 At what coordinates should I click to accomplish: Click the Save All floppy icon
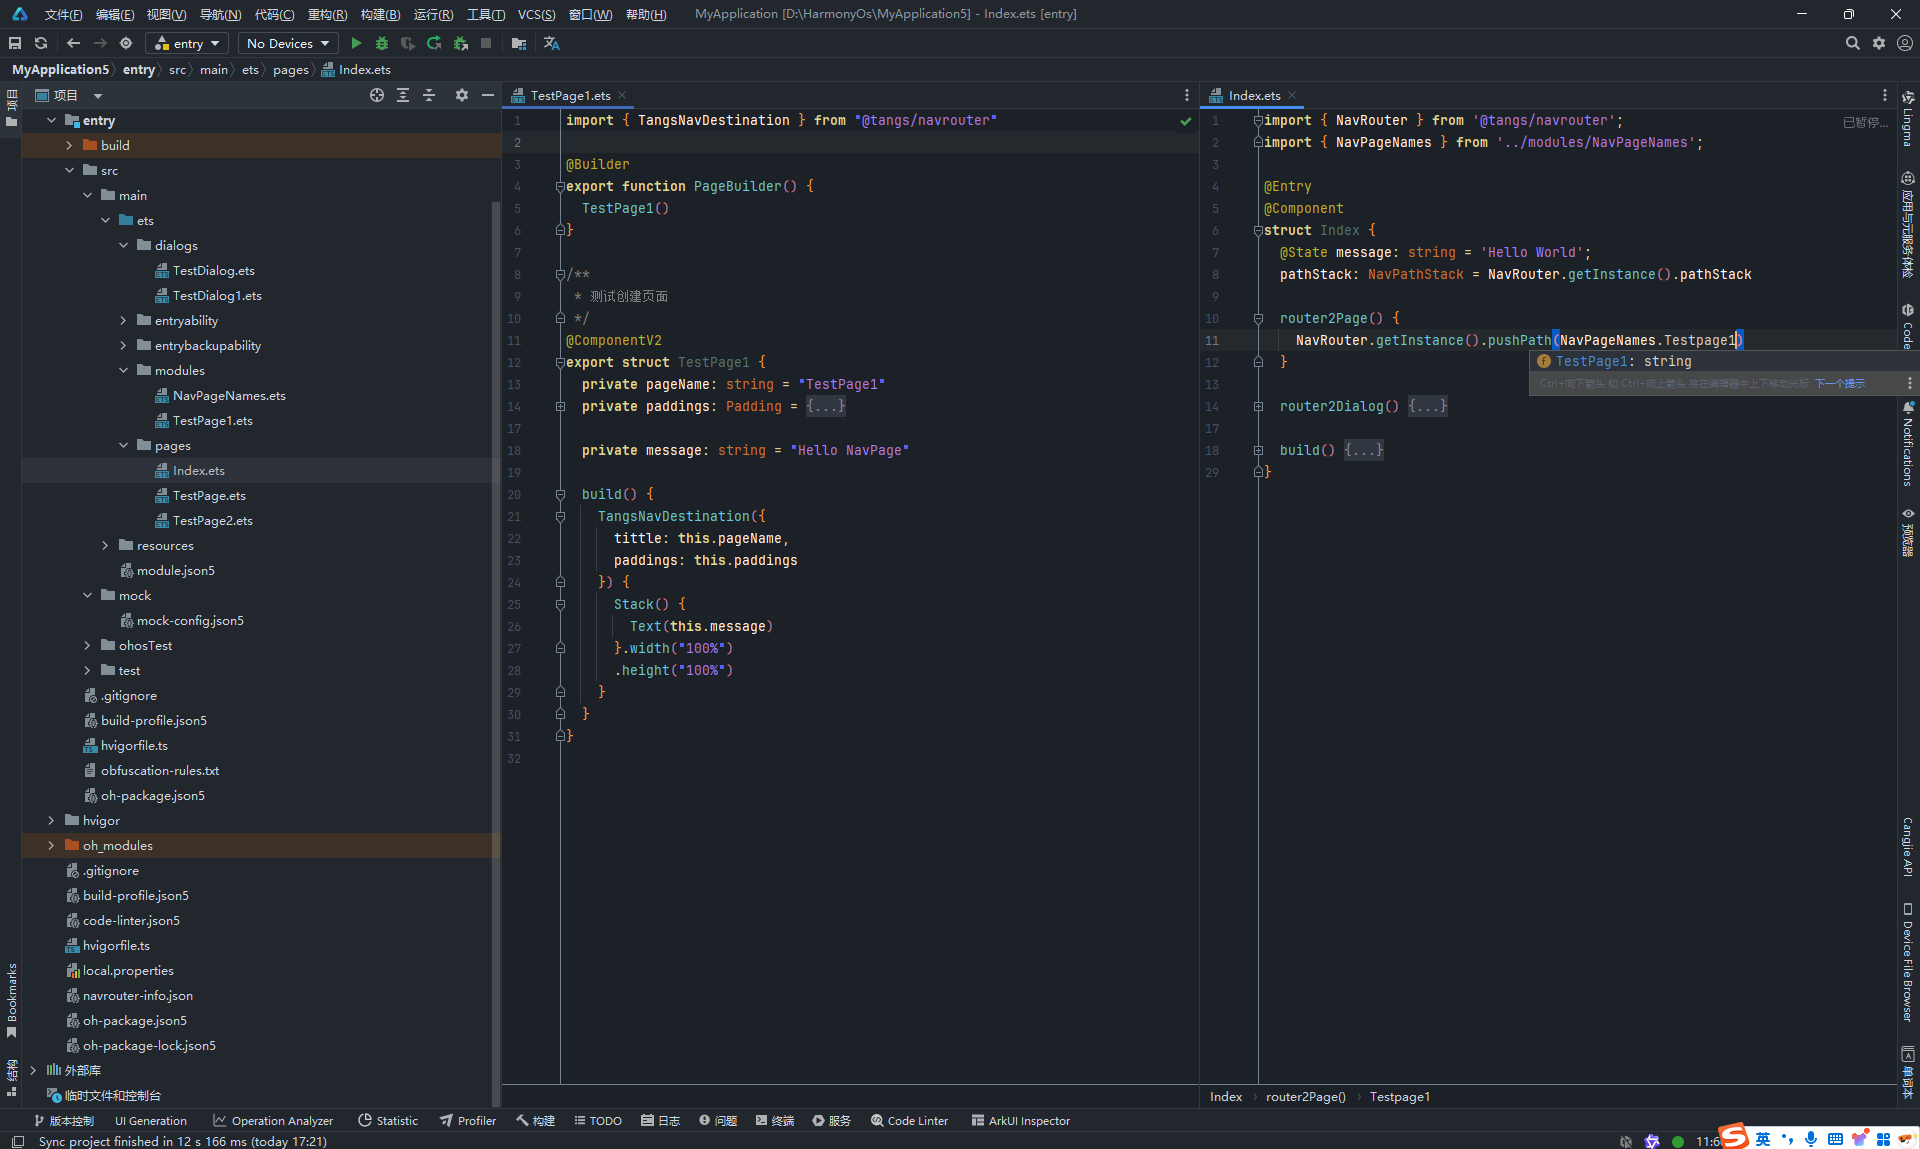pyautogui.click(x=15, y=43)
